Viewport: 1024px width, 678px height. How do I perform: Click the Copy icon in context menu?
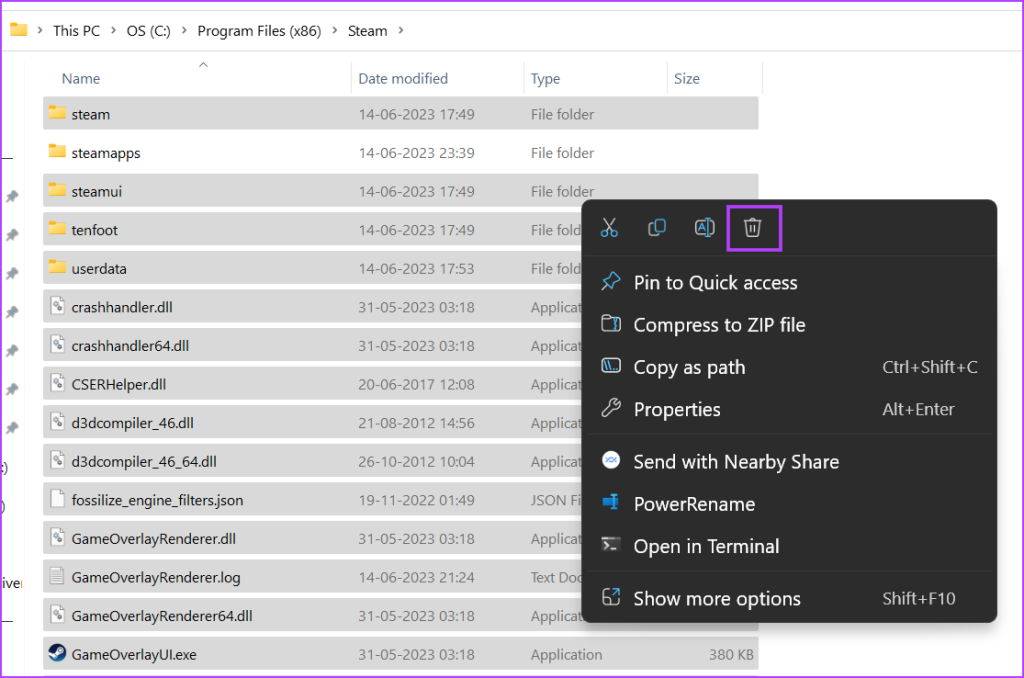[657, 228]
